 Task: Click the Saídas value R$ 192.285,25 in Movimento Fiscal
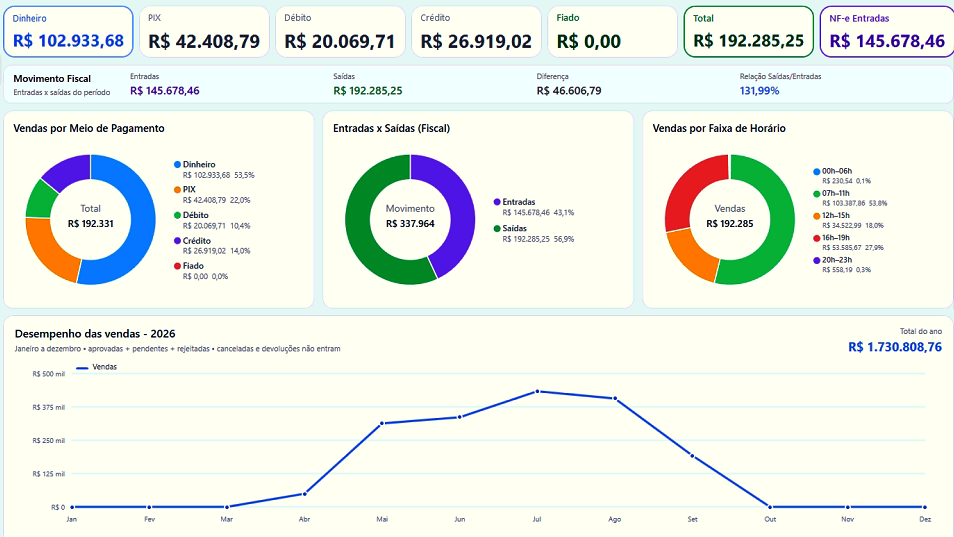coord(367,91)
